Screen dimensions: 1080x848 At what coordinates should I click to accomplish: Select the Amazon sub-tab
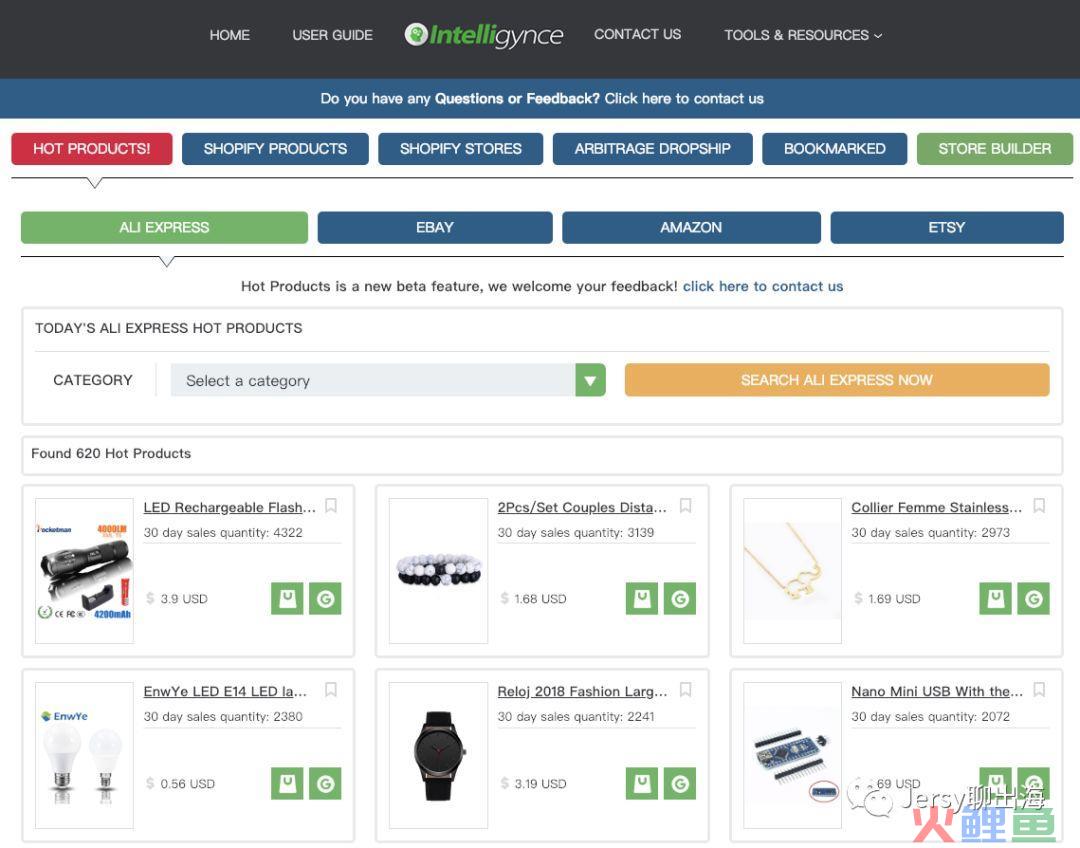[692, 227]
